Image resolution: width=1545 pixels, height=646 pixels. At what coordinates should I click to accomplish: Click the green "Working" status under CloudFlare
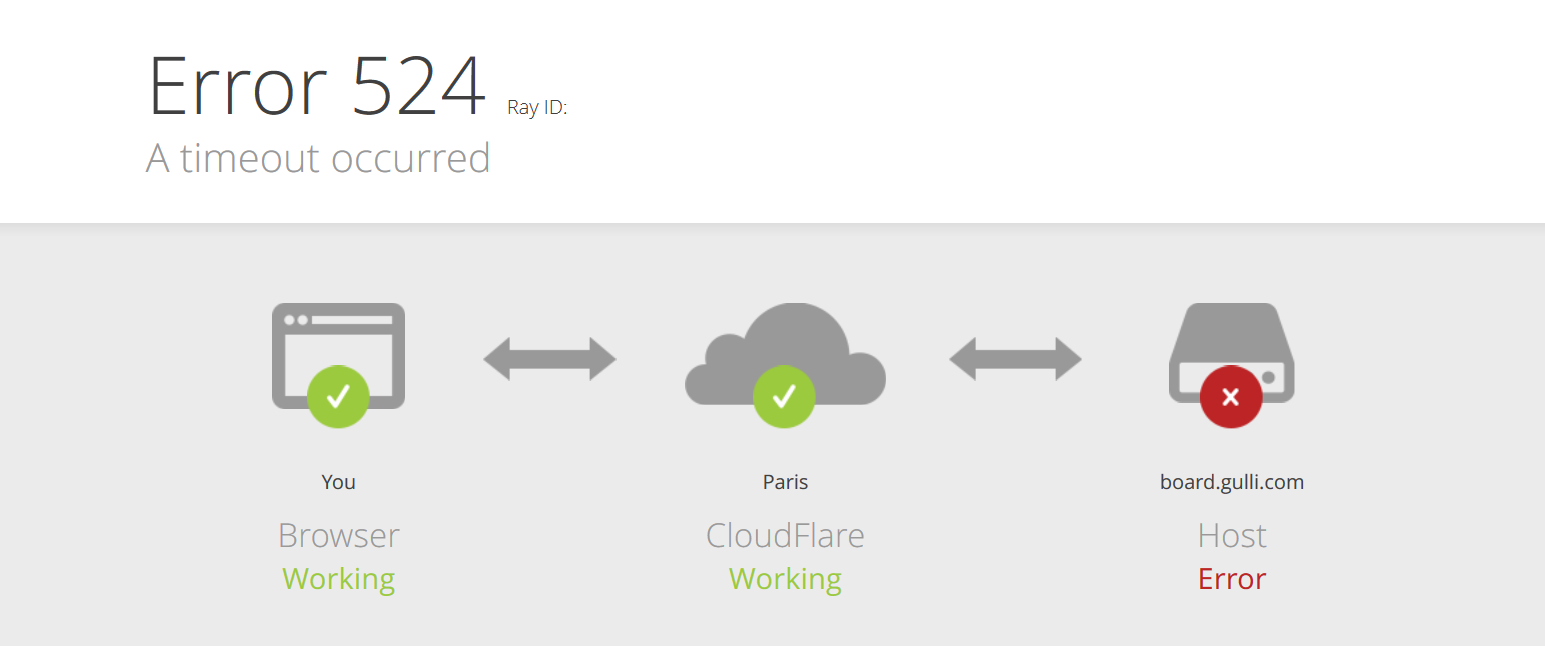click(x=785, y=580)
